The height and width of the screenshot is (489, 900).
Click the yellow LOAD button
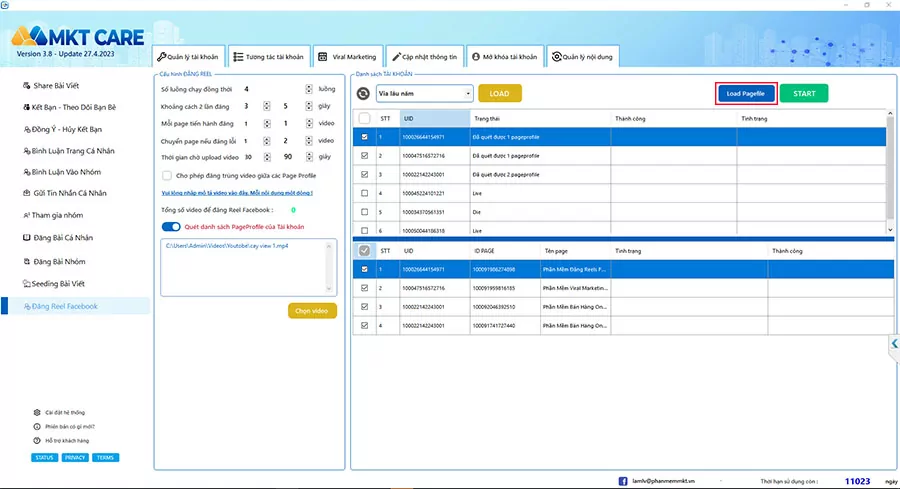499,94
